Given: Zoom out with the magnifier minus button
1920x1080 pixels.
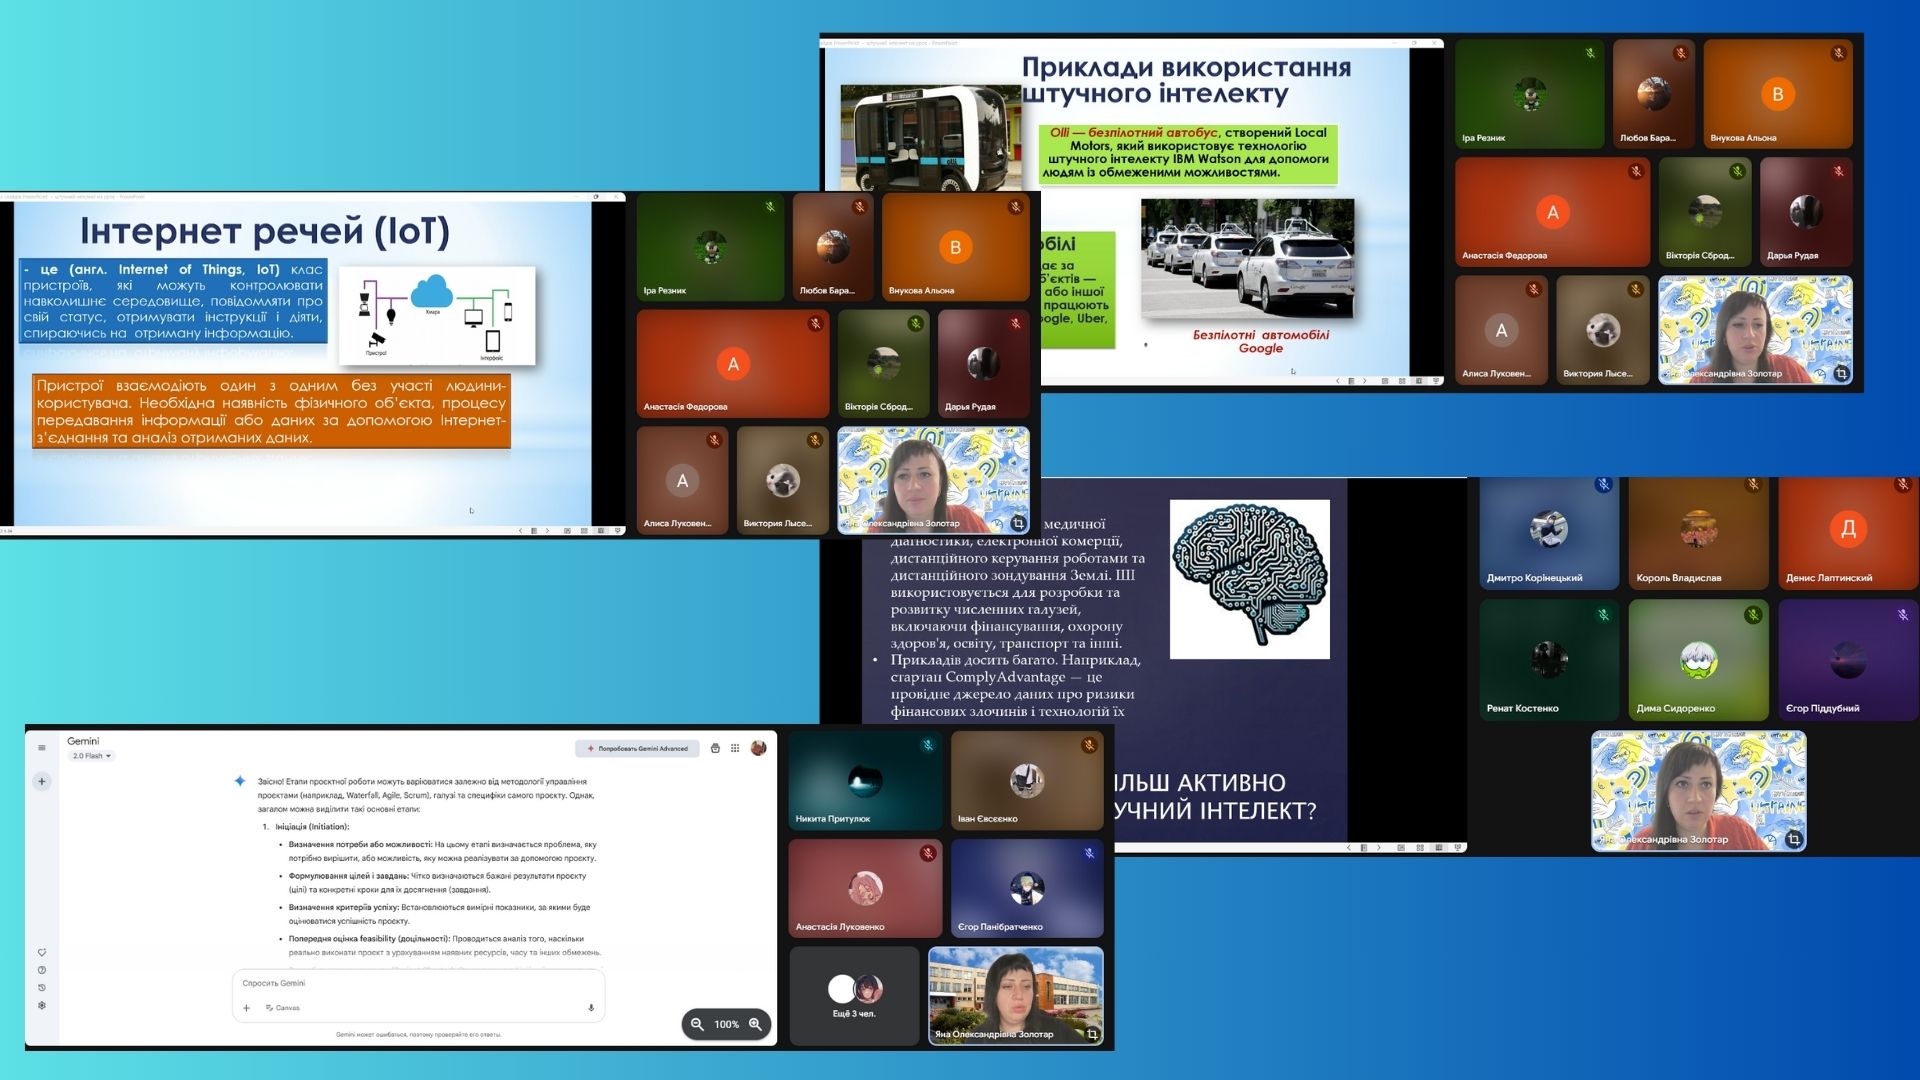Looking at the screenshot, I should [698, 1024].
